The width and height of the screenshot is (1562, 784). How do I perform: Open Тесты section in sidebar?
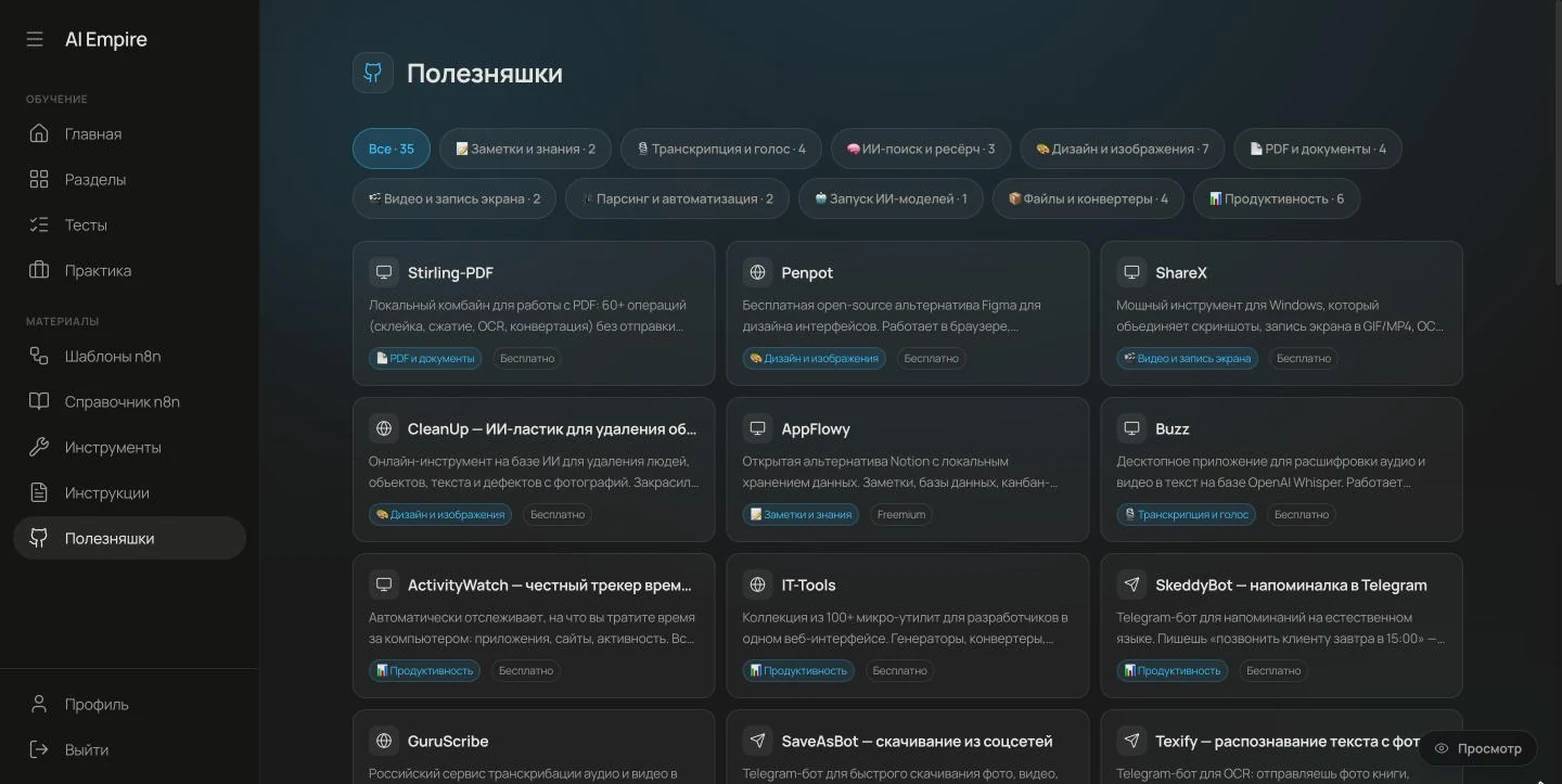pos(129,225)
